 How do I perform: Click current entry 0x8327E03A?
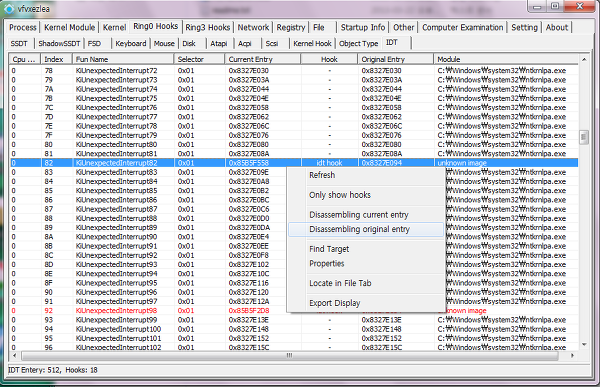(x=249, y=80)
